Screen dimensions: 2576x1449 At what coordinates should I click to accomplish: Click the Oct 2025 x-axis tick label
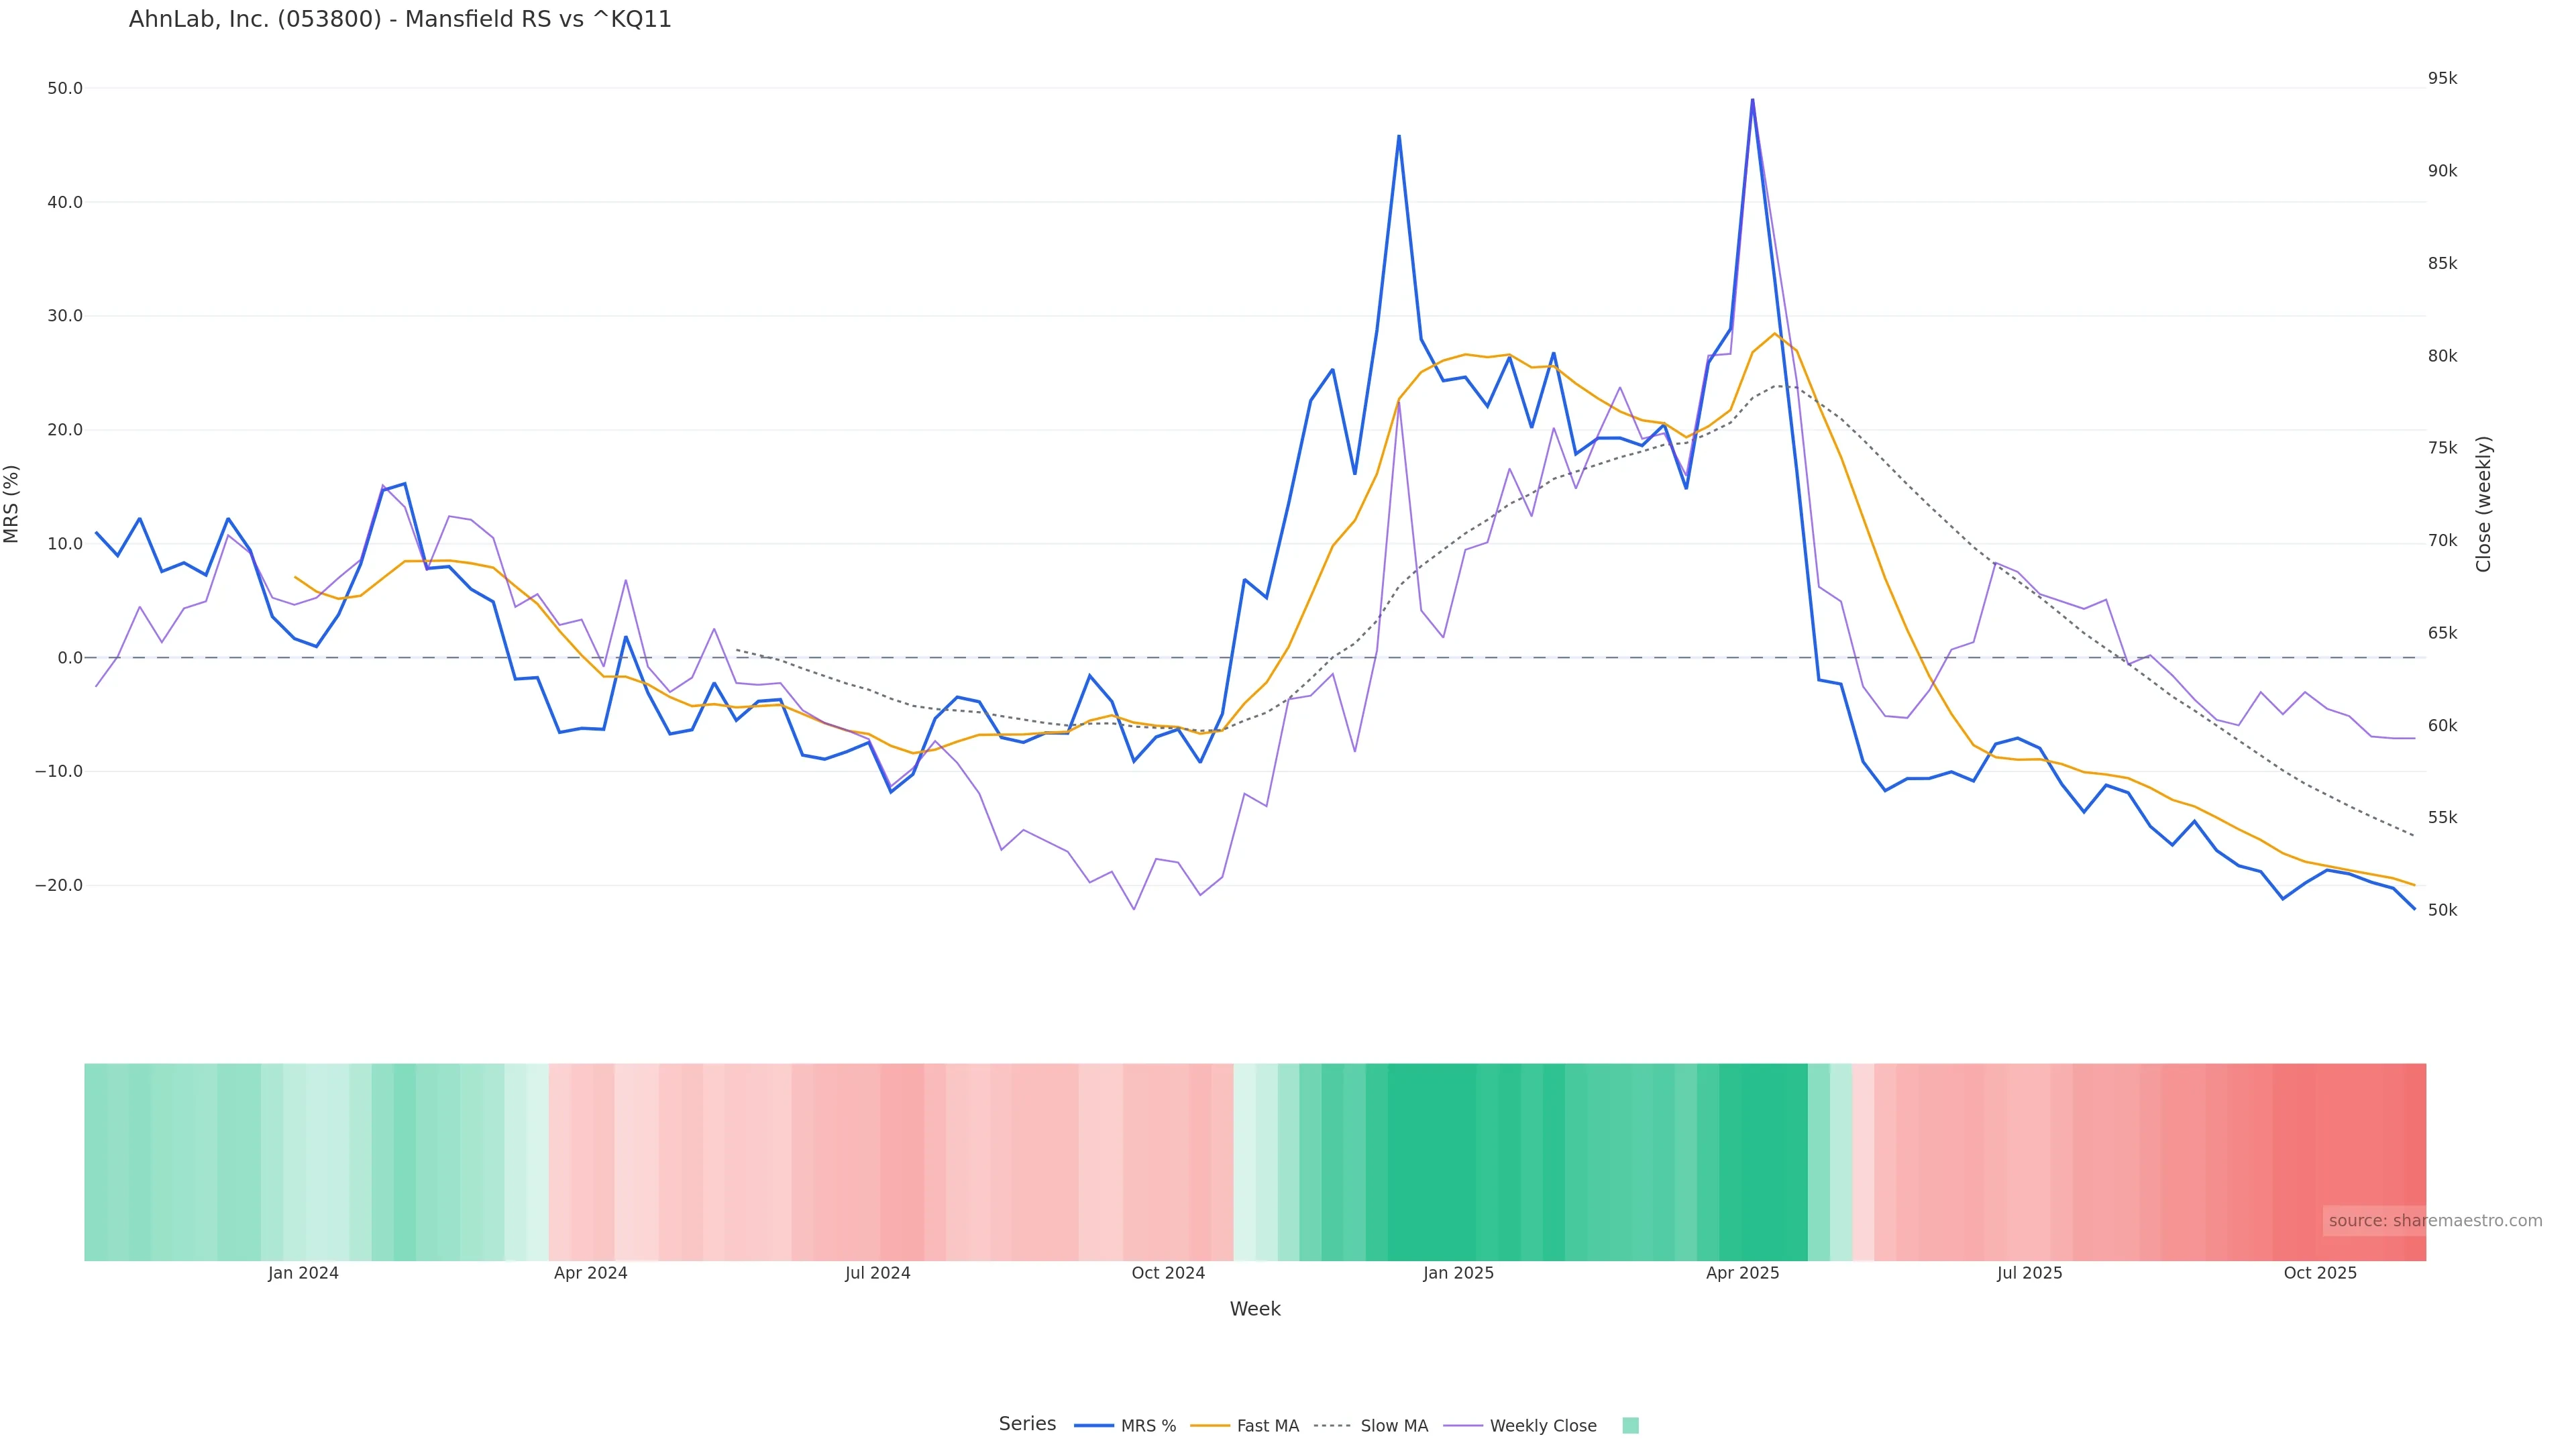click(x=2320, y=1273)
